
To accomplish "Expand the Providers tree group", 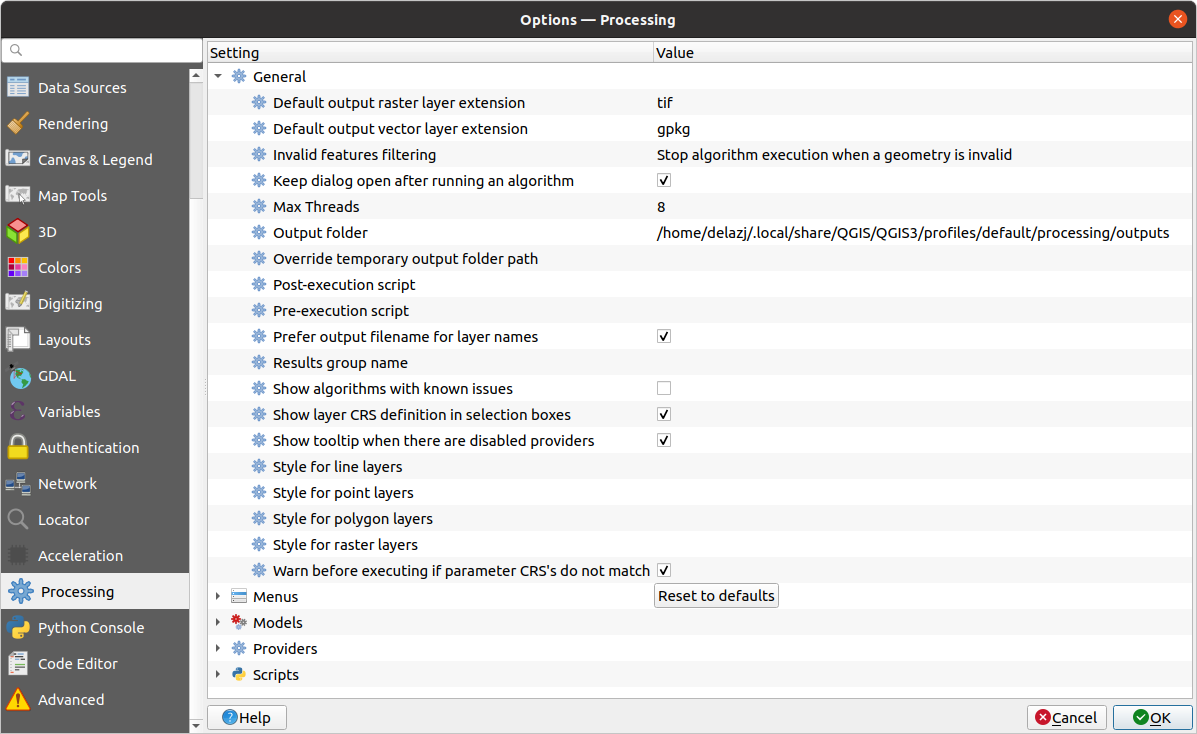I will [218, 649].
